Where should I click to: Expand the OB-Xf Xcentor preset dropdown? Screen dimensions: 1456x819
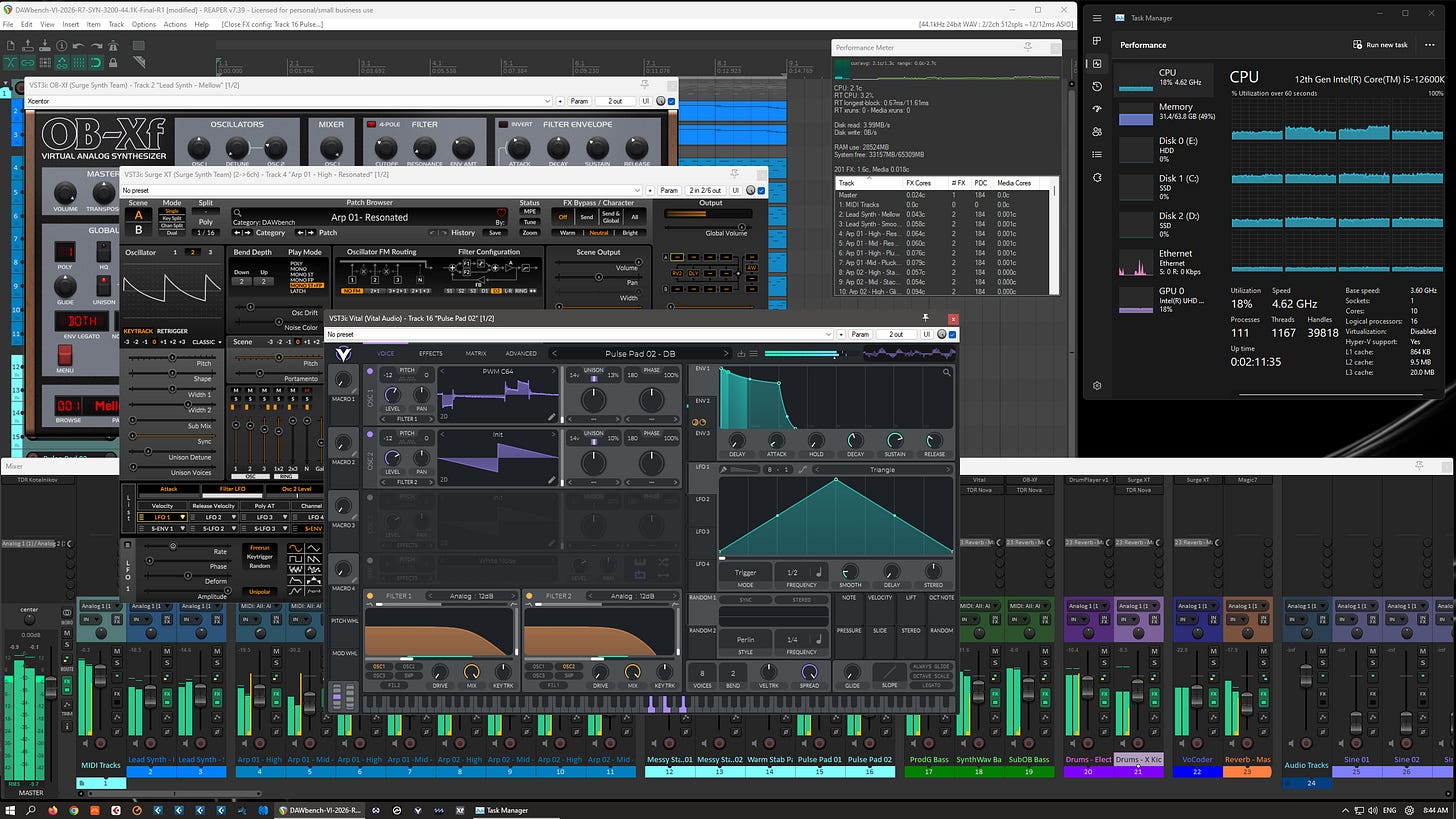[546, 101]
